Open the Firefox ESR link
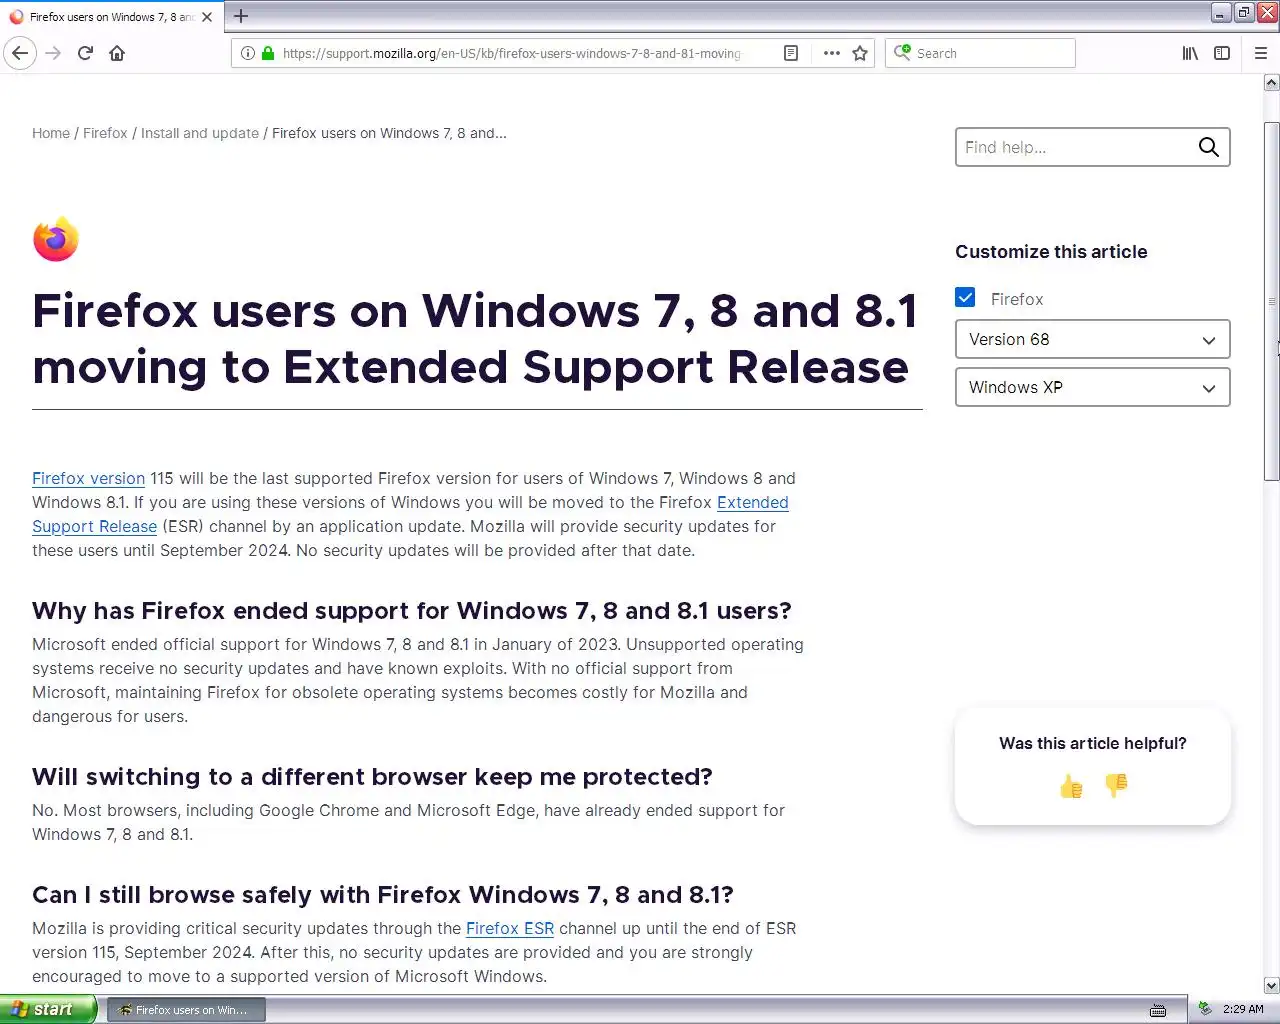The image size is (1280, 1024). [510, 928]
